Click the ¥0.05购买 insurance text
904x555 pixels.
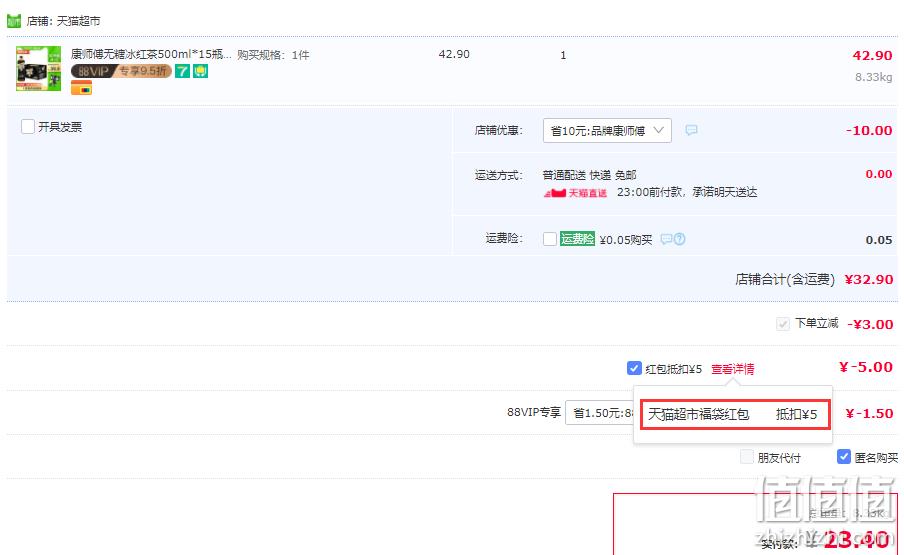tap(626, 240)
